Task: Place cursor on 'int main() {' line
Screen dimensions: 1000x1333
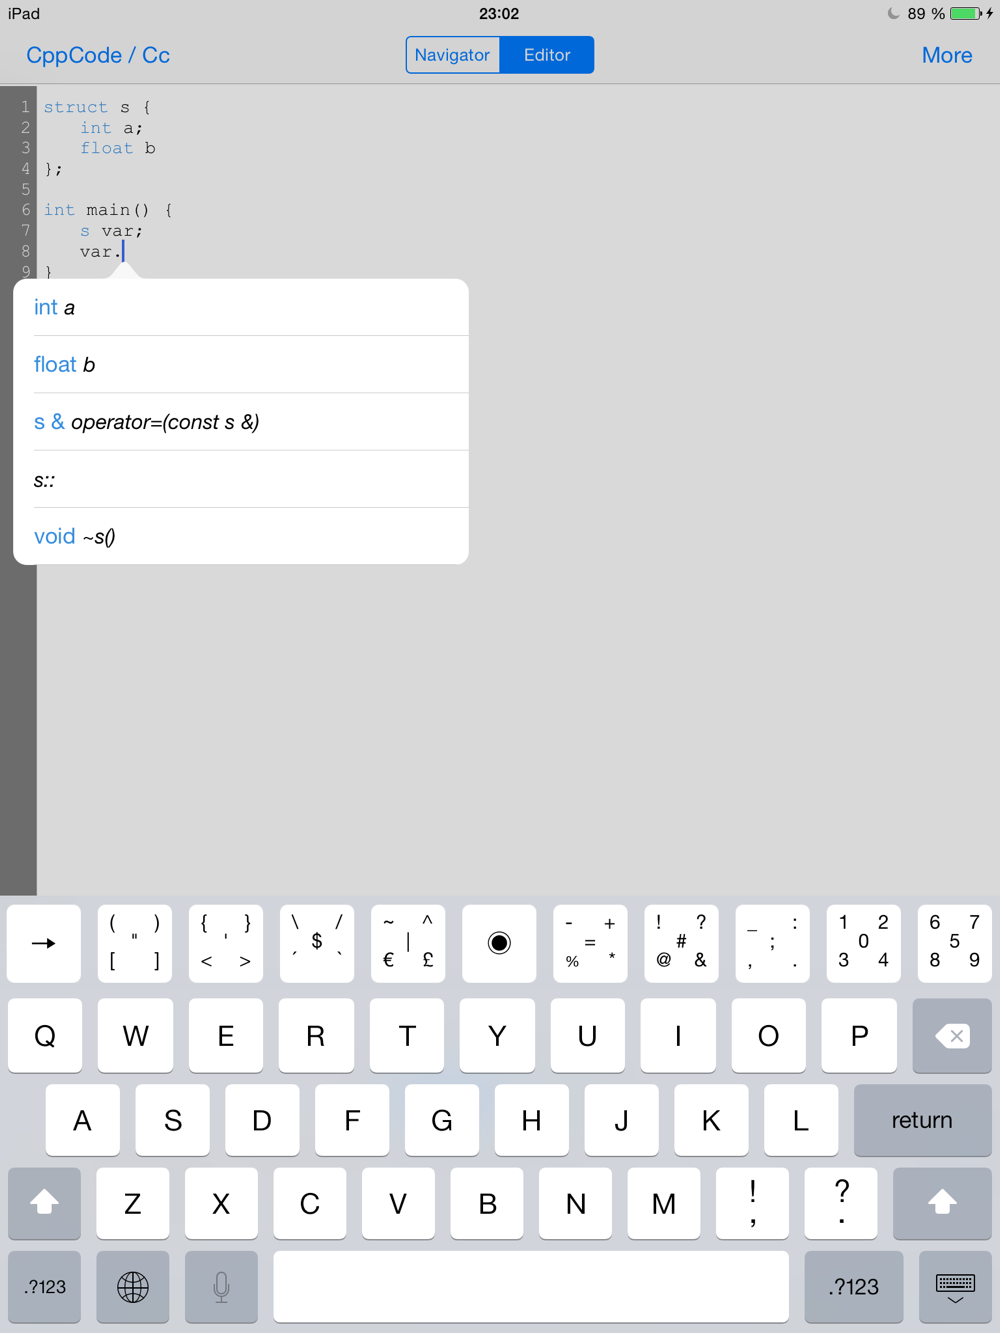Action: click(x=108, y=210)
